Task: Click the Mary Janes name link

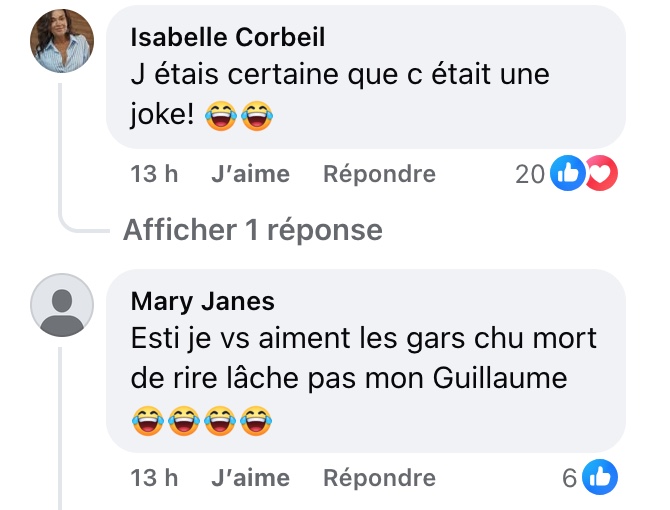Action: click(x=203, y=302)
